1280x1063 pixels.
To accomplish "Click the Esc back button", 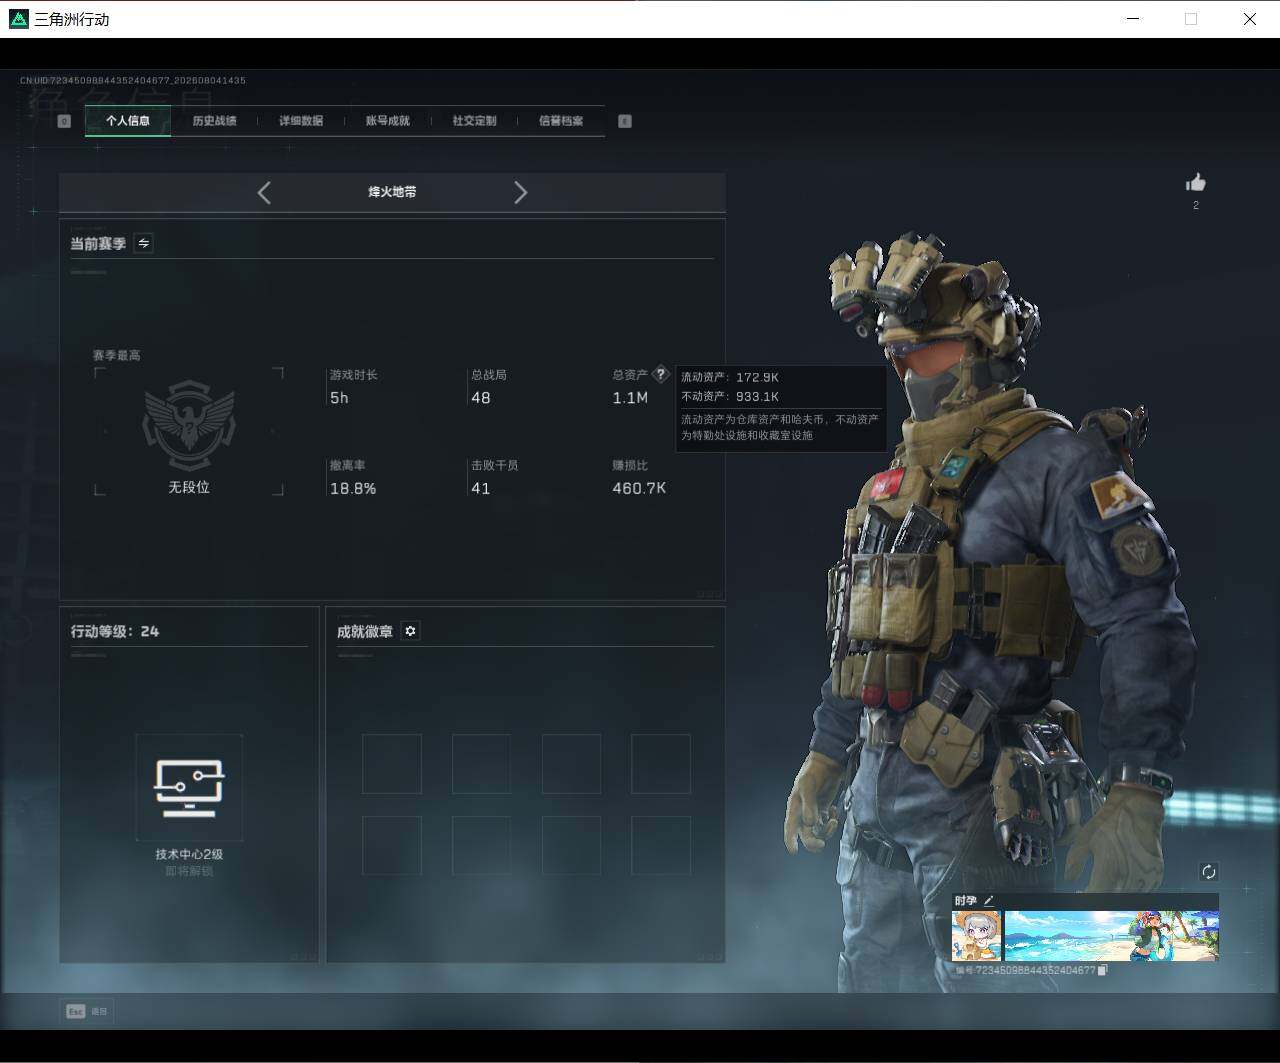I will click(x=87, y=1011).
